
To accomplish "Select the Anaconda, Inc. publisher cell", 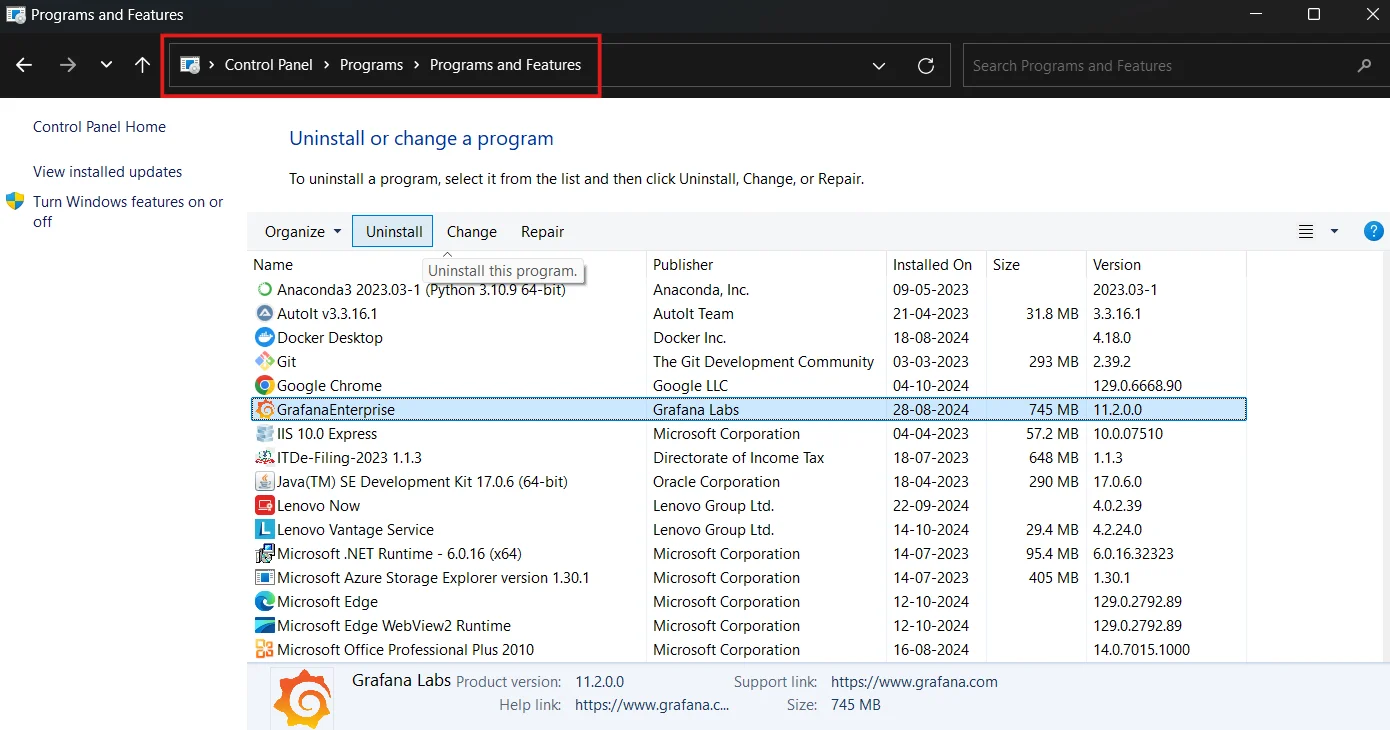I will [x=701, y=290].
